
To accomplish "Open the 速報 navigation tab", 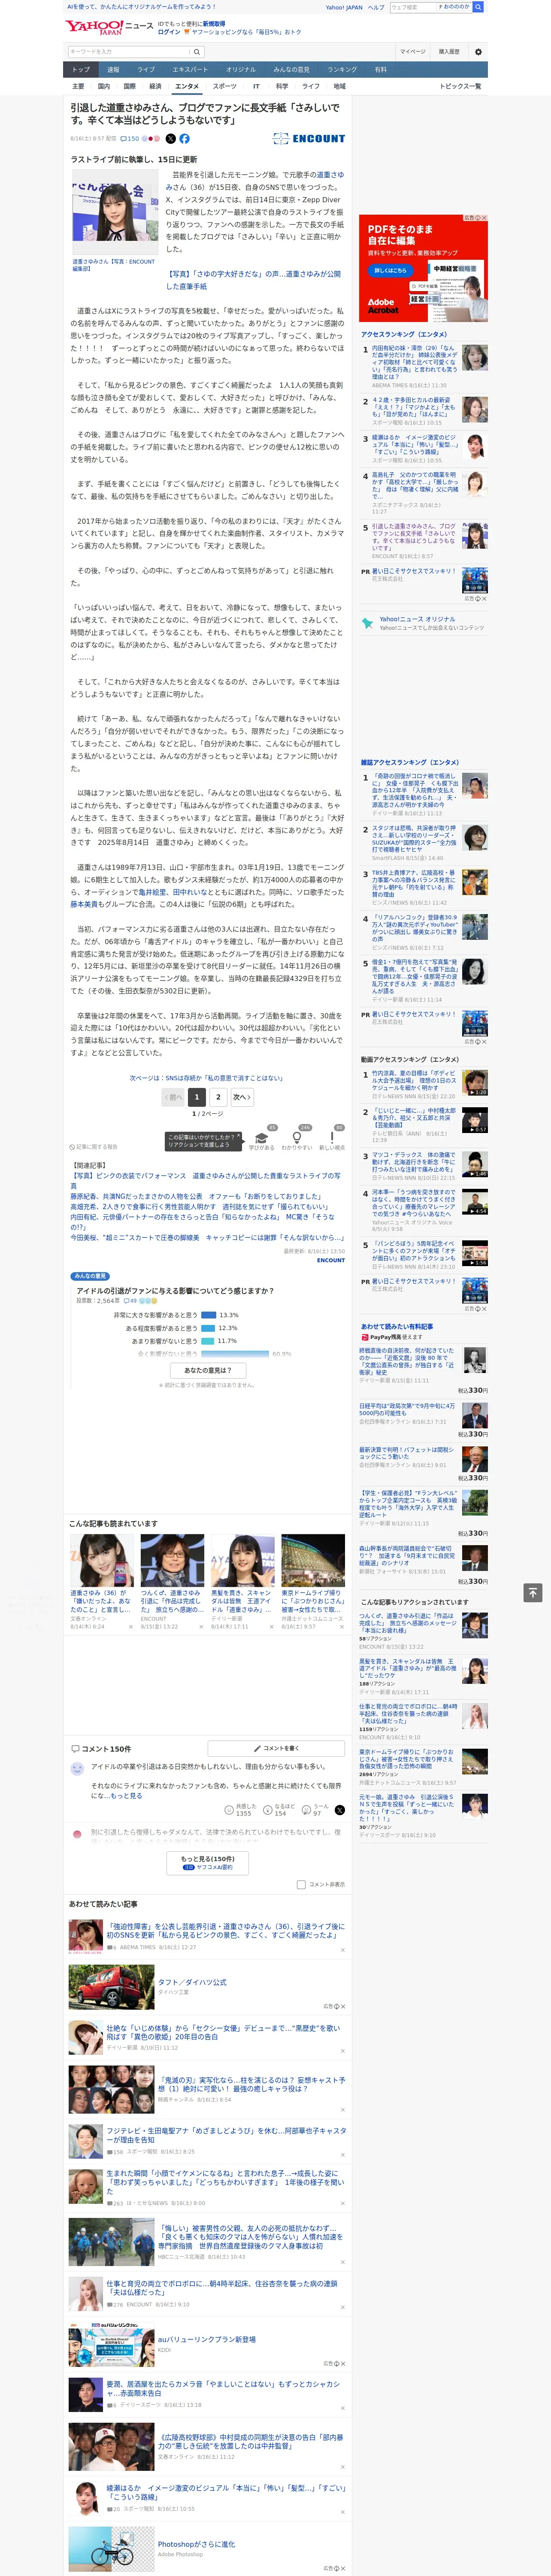I will (x=113, y=69).
